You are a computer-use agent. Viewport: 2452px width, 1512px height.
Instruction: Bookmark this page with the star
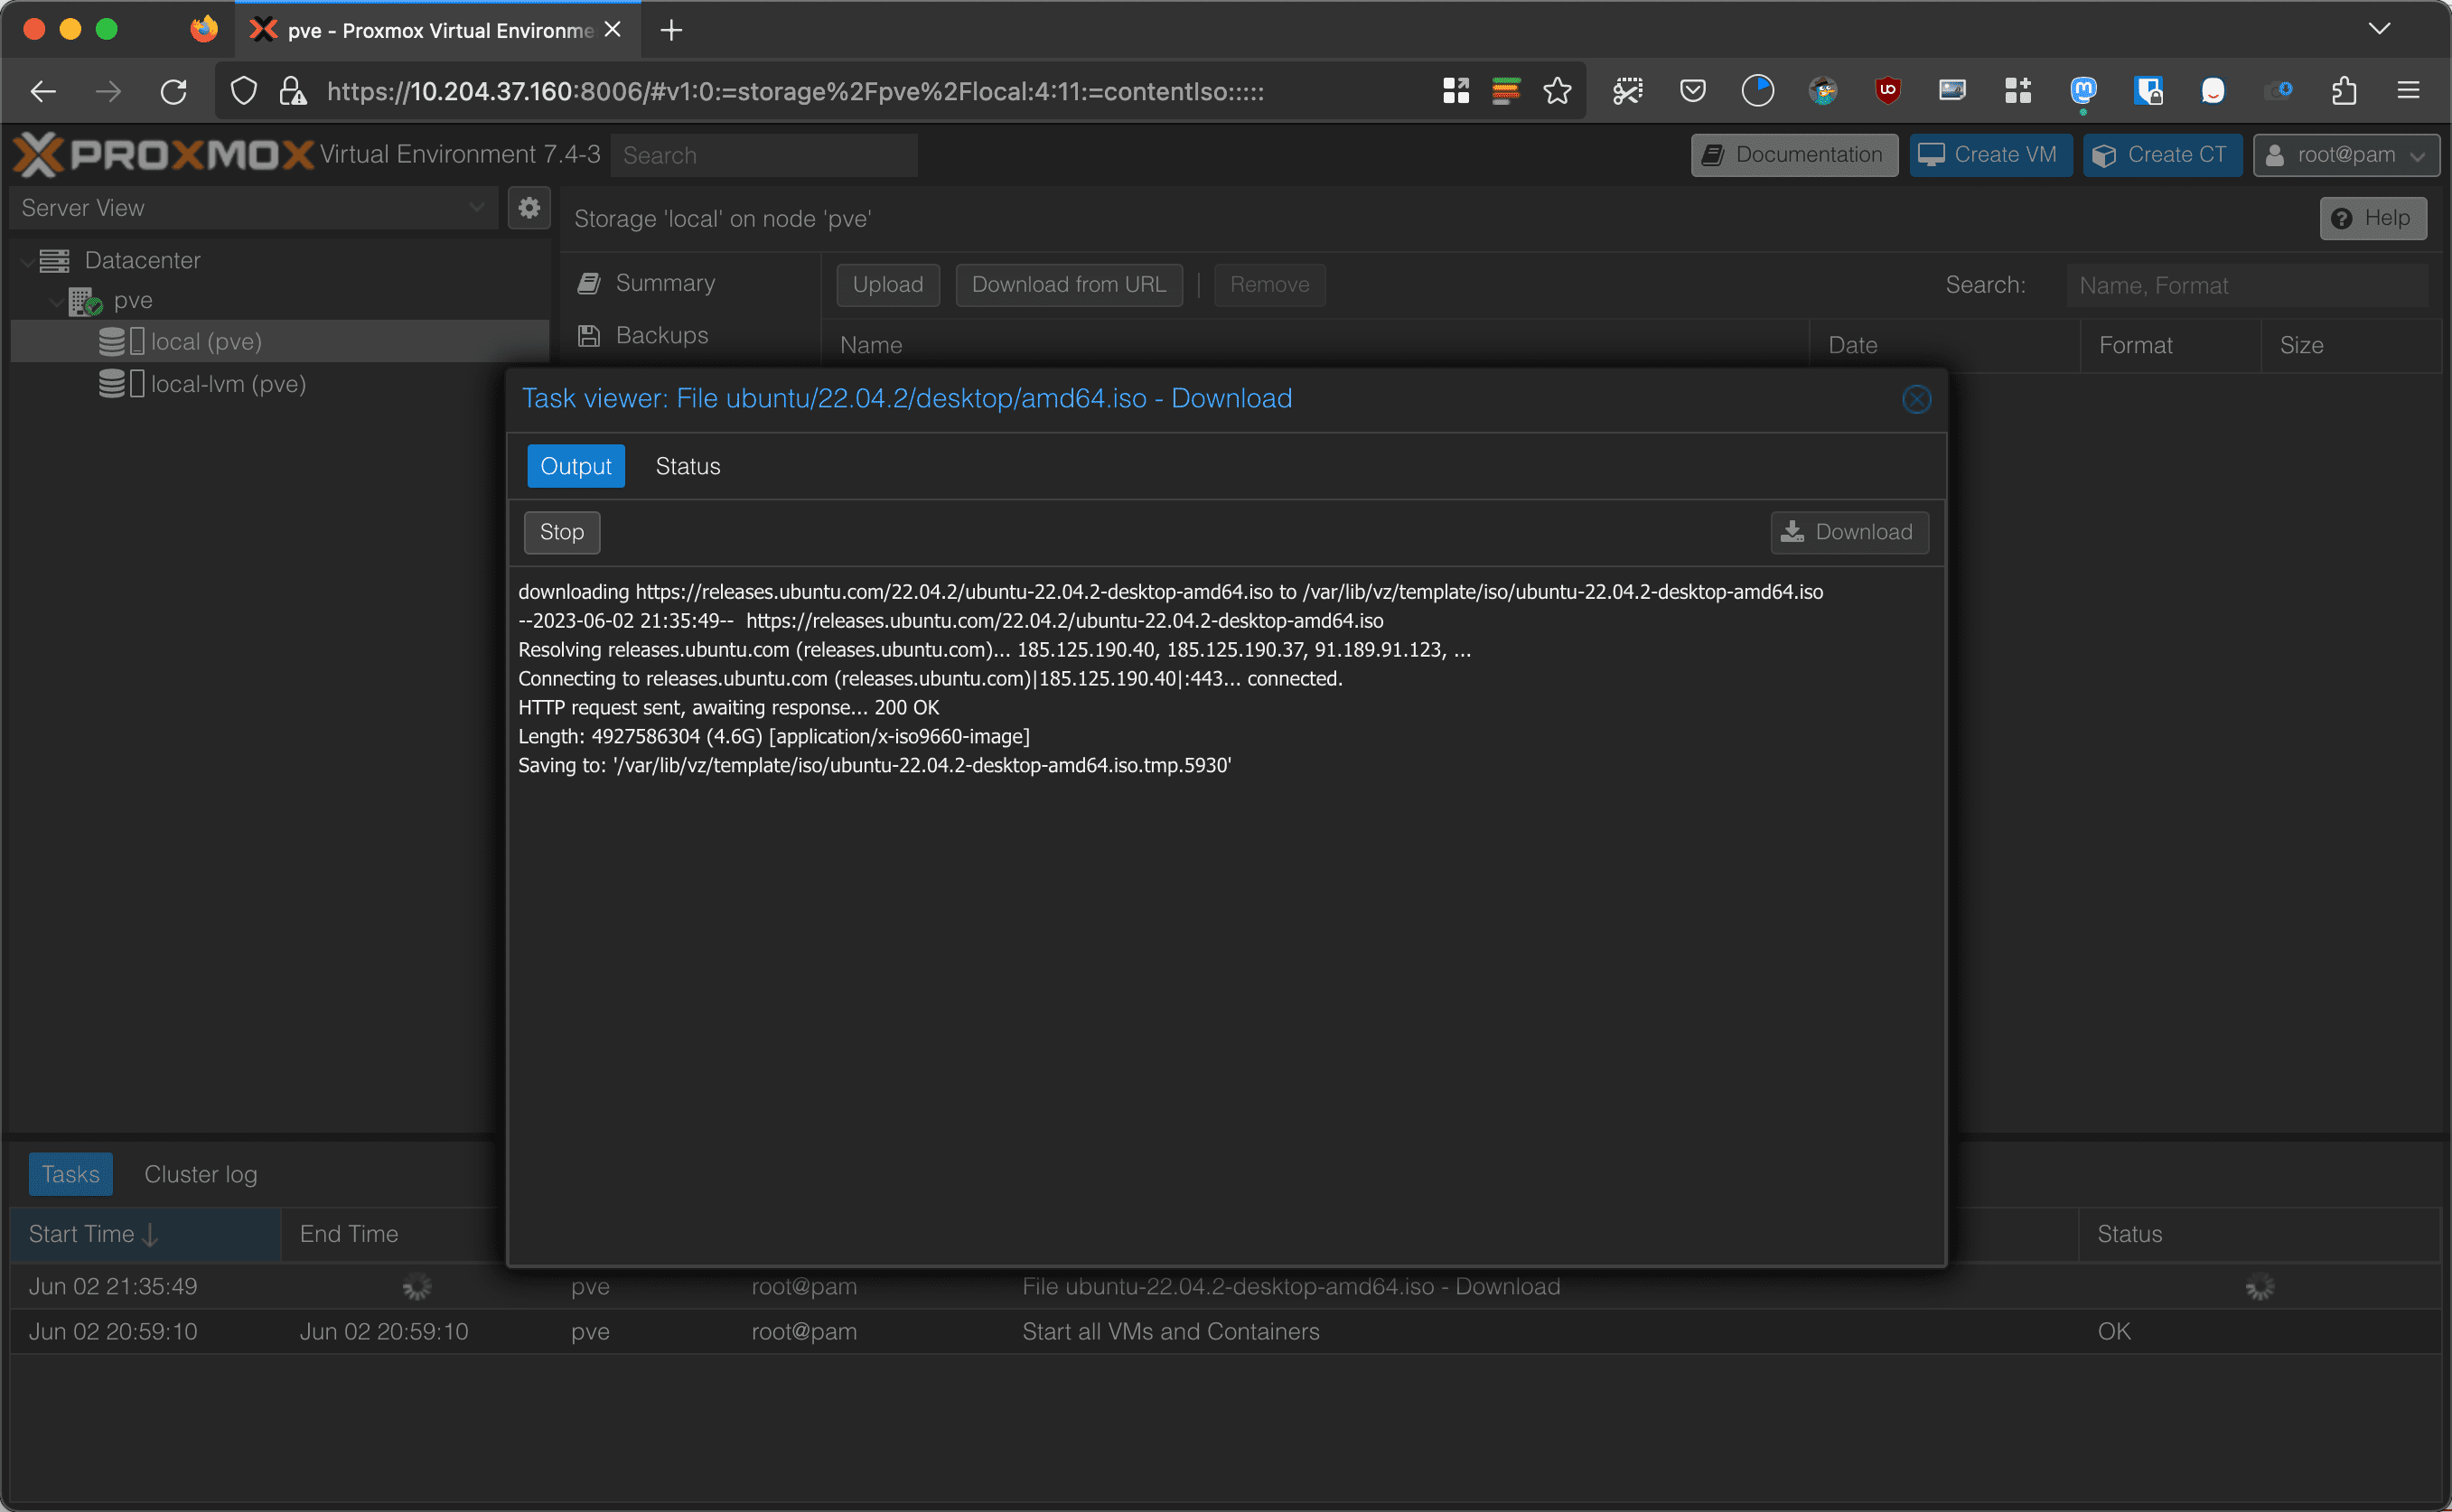[1557, 92]
